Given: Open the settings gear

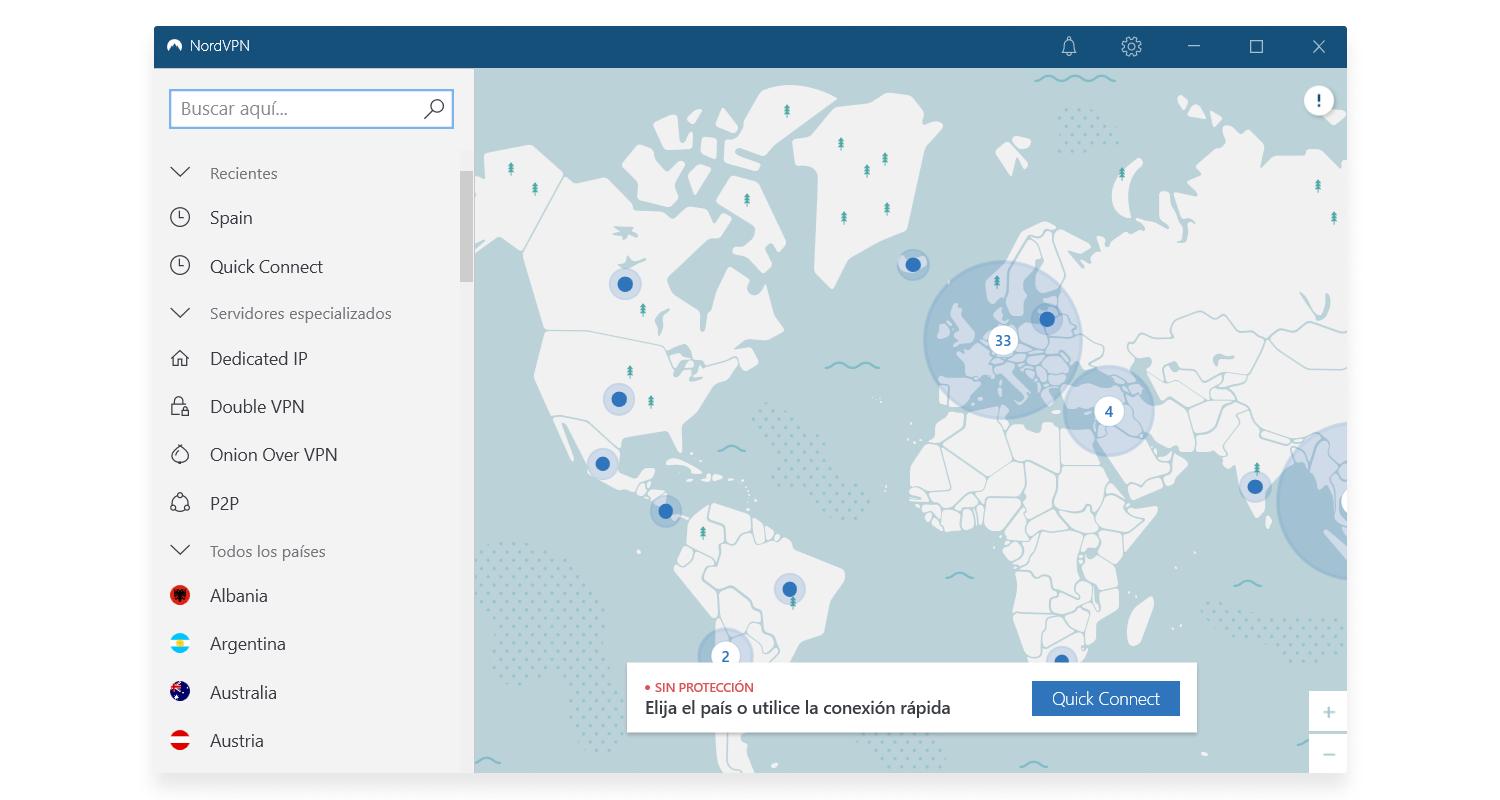Looking at the screenshot, I should click(x=1131, y=46).
